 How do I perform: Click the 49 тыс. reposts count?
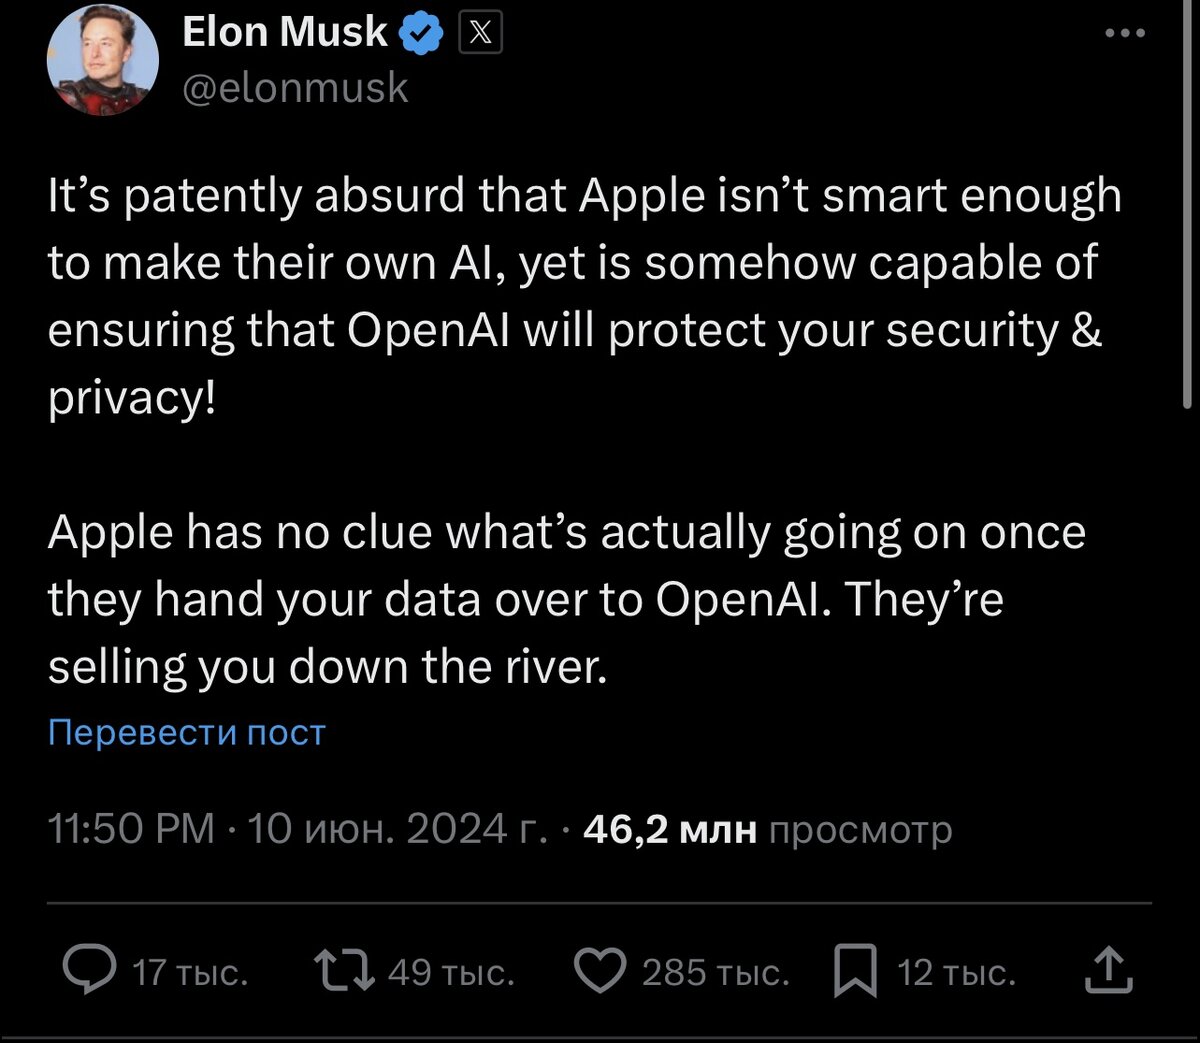[451, 972]
